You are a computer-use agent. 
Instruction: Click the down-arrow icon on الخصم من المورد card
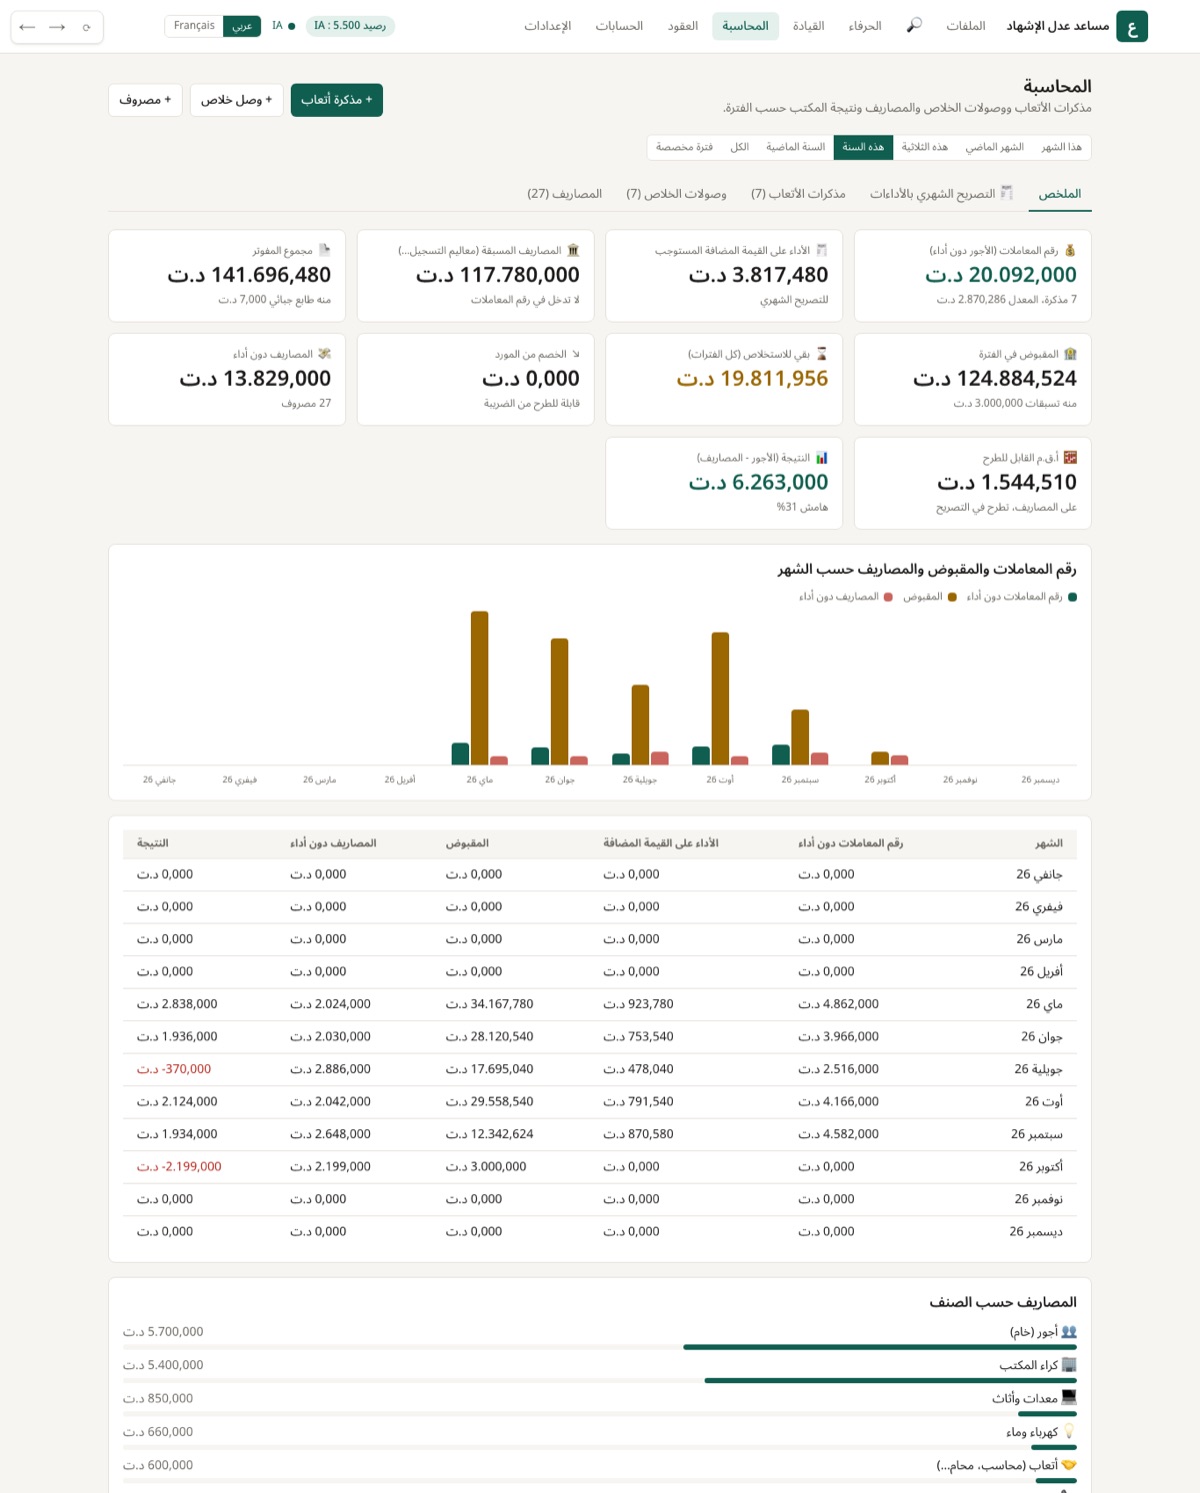point(575,354)
